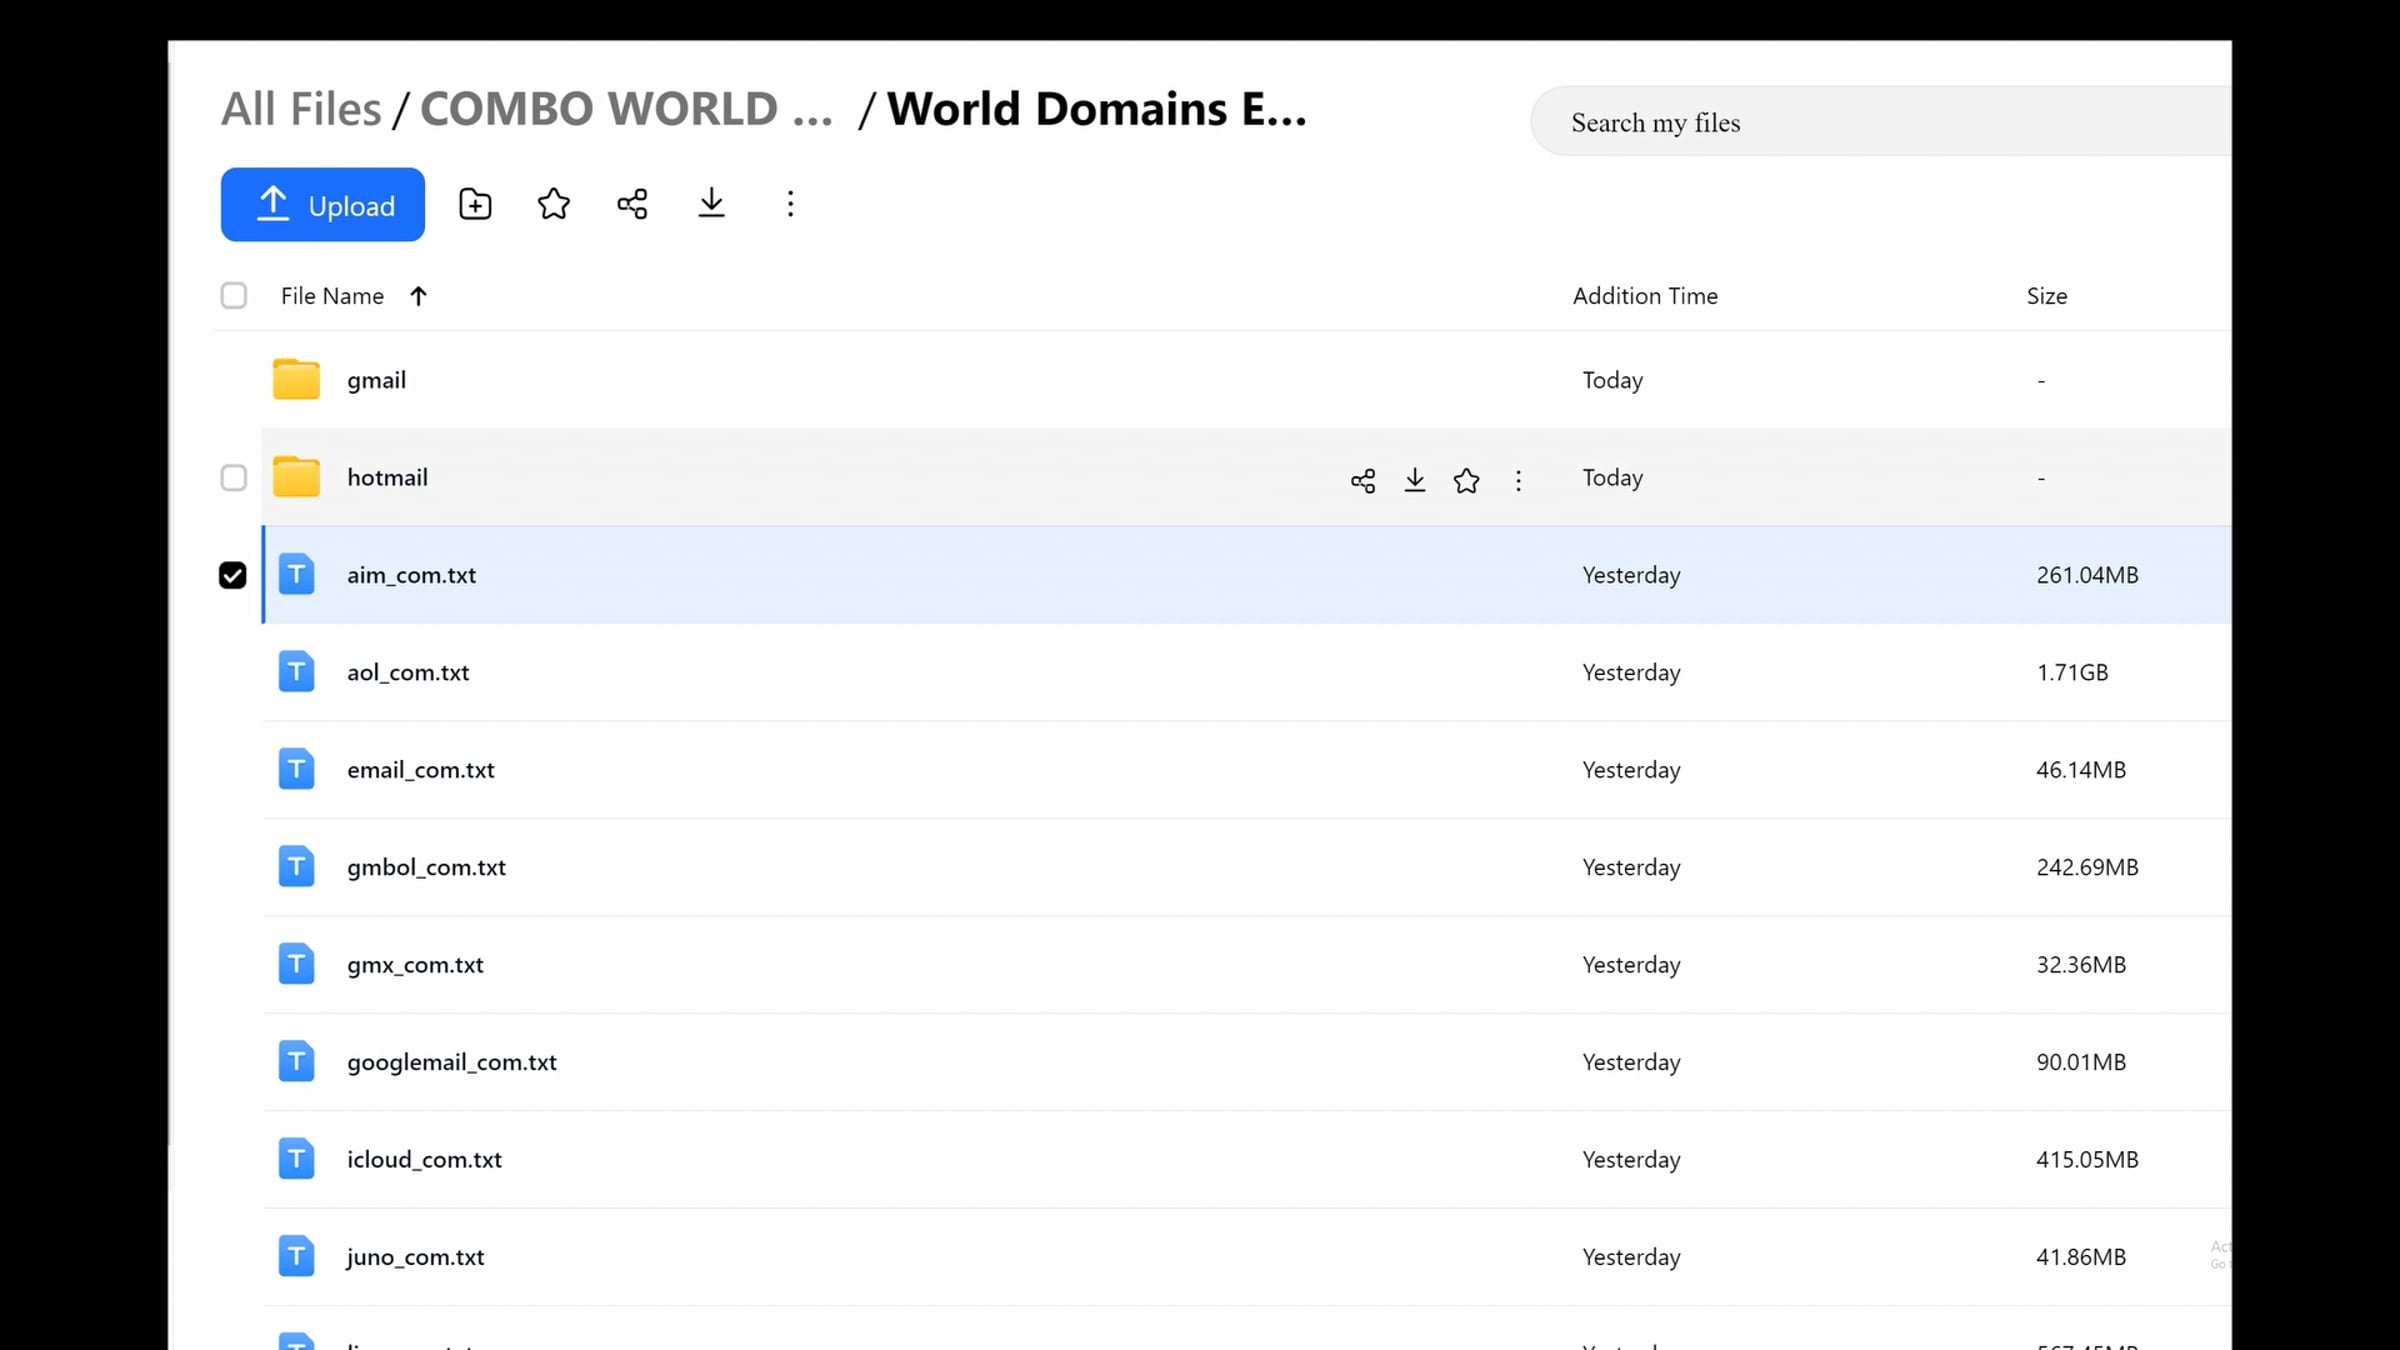
Task: Star the hotmail folder
Action: (x=1466, y=481)
